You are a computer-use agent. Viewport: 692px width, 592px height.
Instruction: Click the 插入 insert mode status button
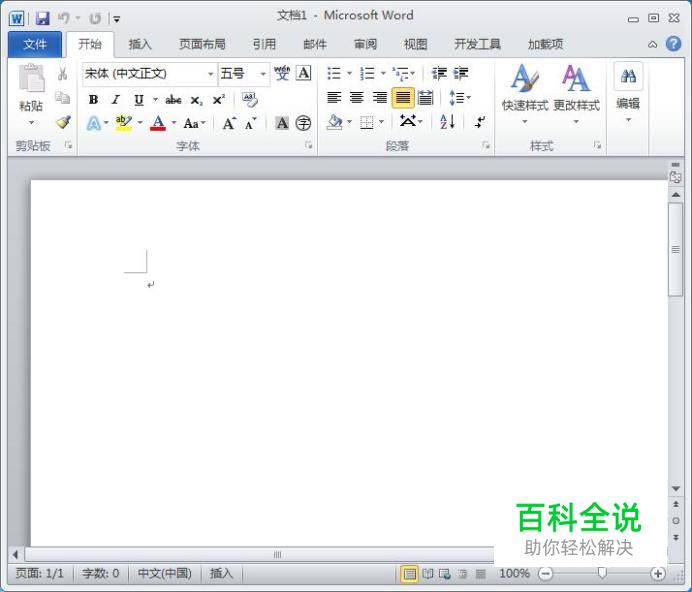pos(221,573)
